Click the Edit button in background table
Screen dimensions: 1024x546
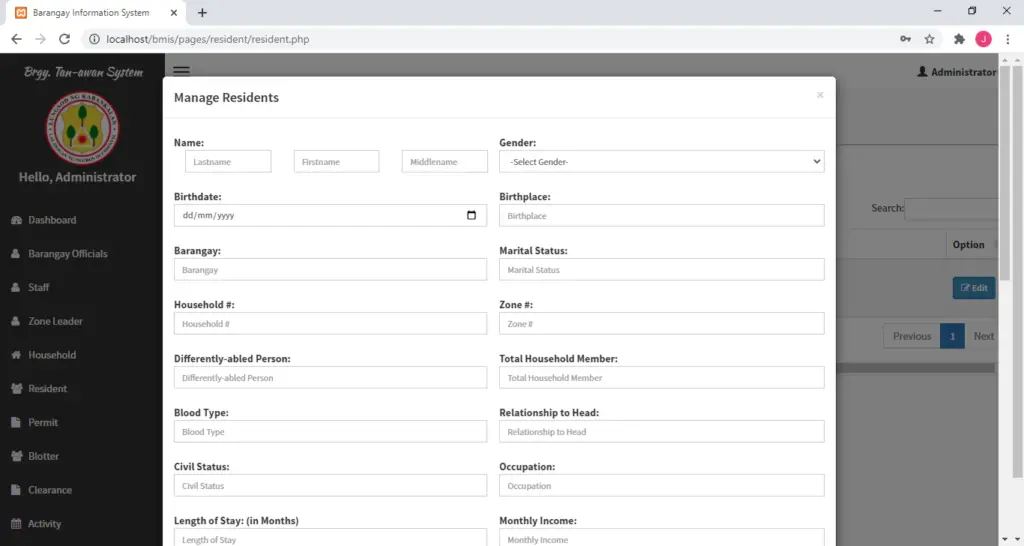tap(974, 288)
